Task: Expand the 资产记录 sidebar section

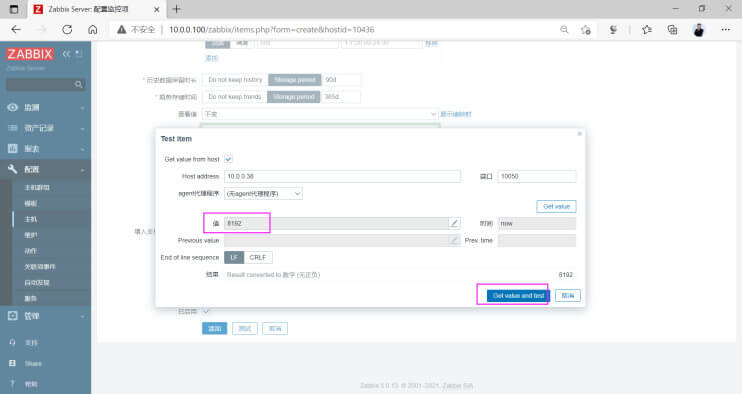Action: (x=82, y=128)
